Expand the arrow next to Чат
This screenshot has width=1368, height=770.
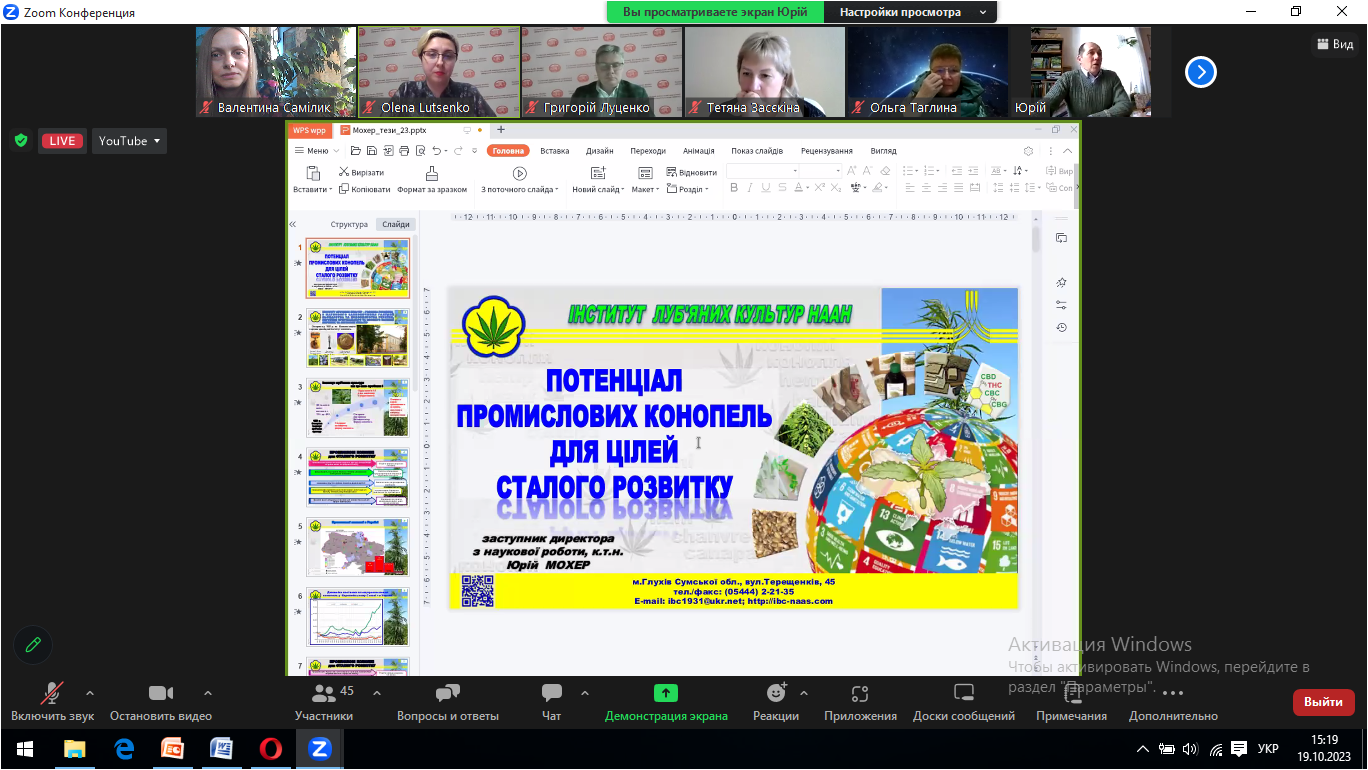(585, 692)
